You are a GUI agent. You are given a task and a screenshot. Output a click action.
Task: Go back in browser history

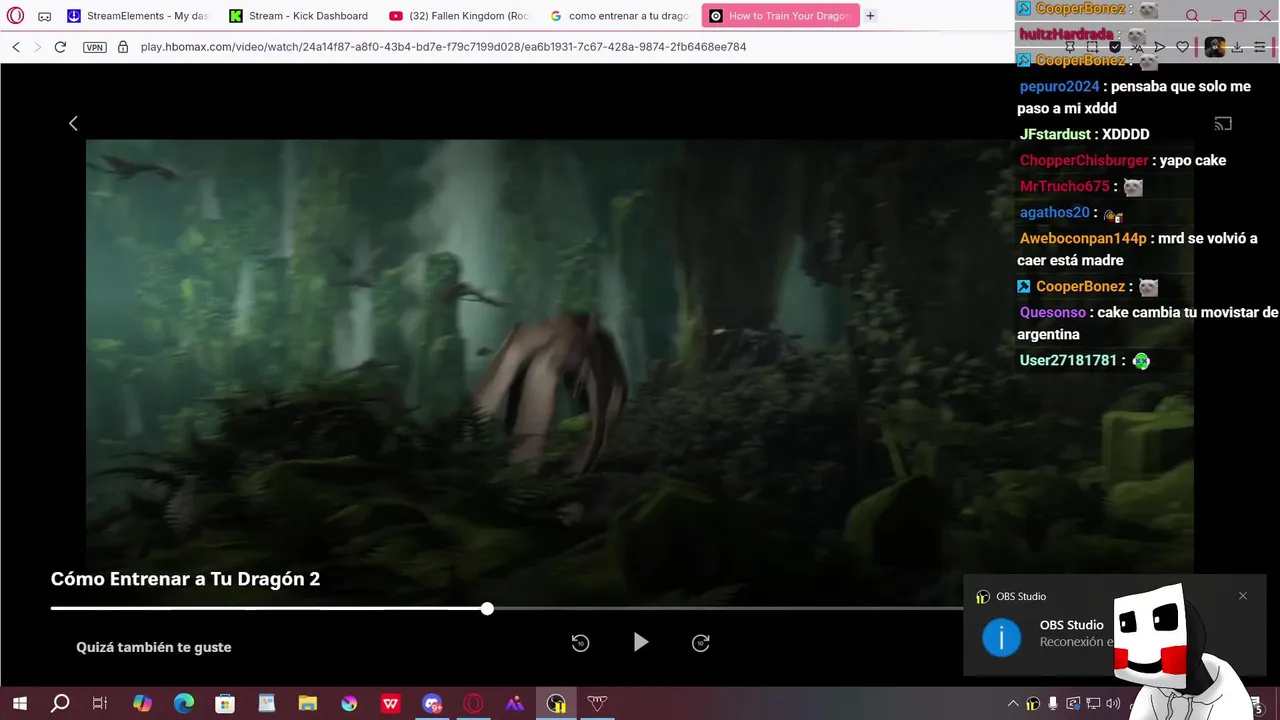[x=16, y=47]
